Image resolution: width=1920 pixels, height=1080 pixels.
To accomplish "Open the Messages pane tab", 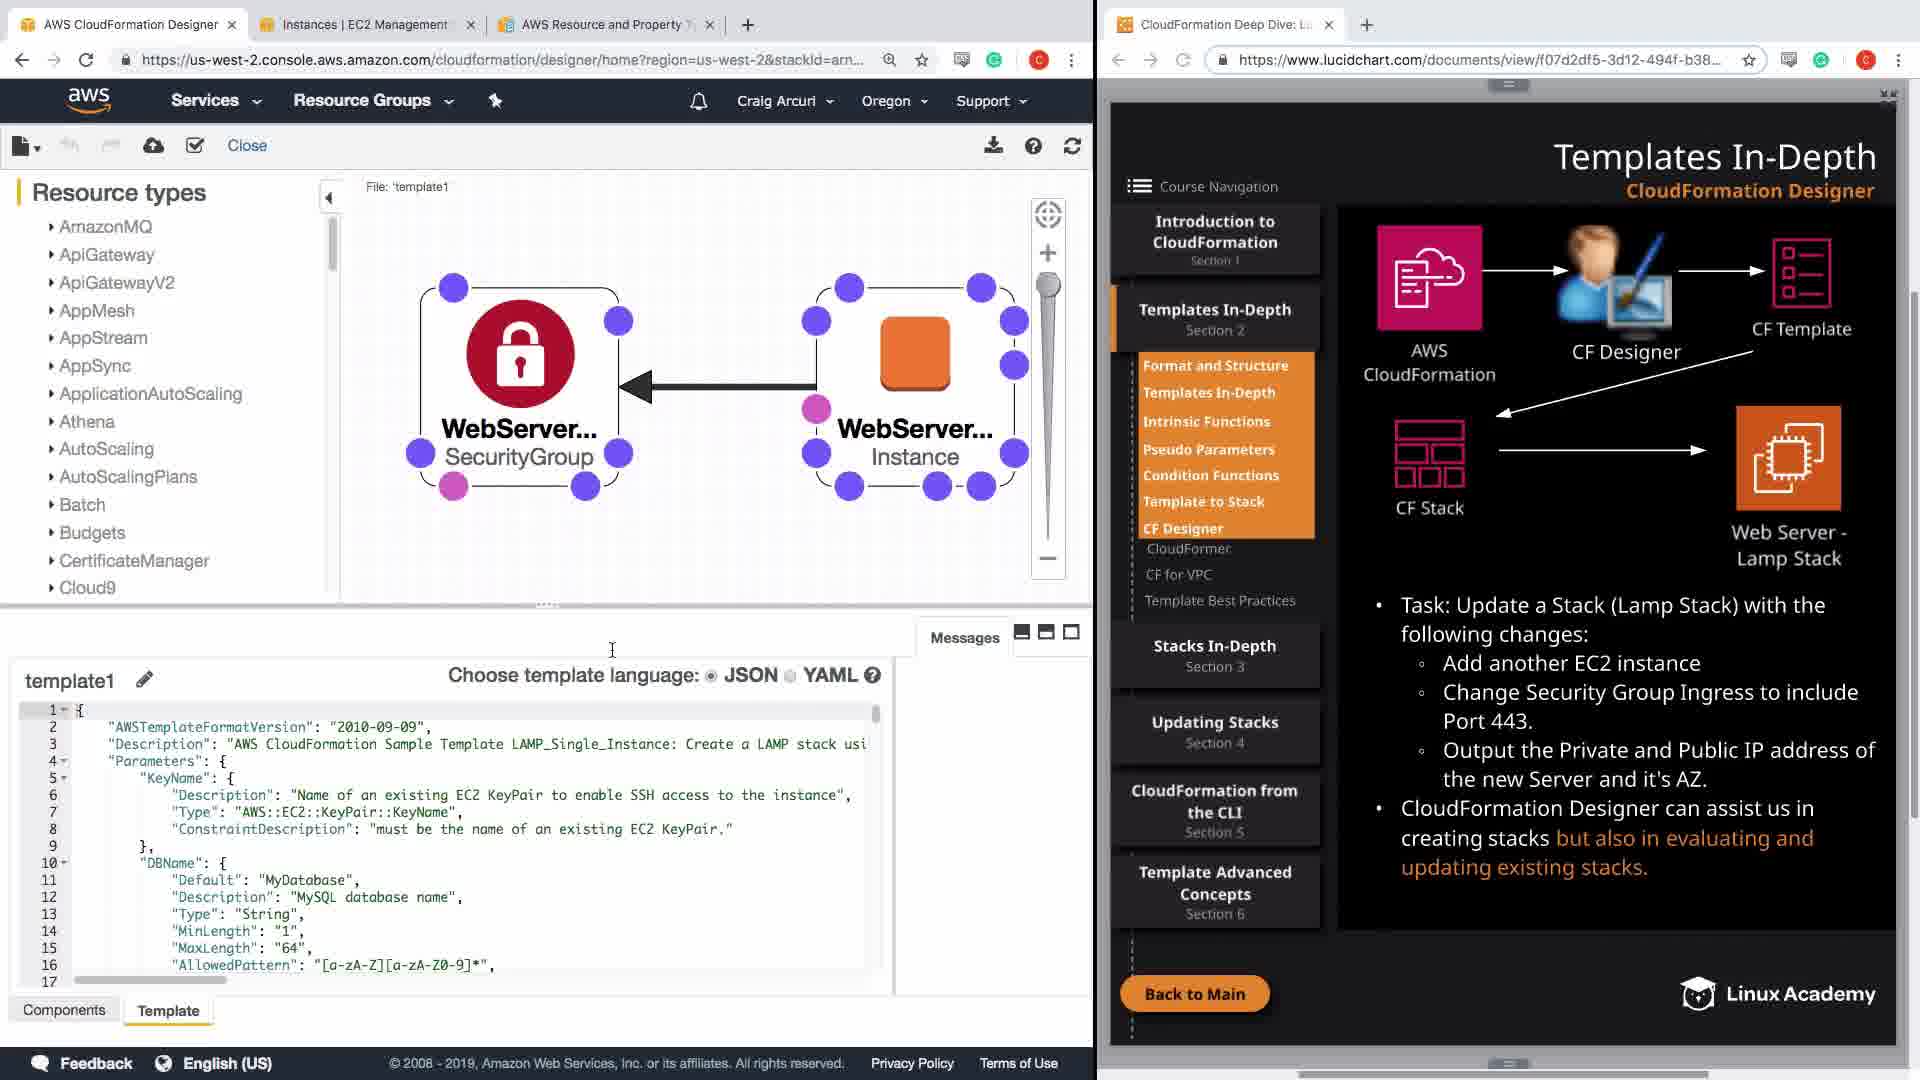I will point(964,638).
